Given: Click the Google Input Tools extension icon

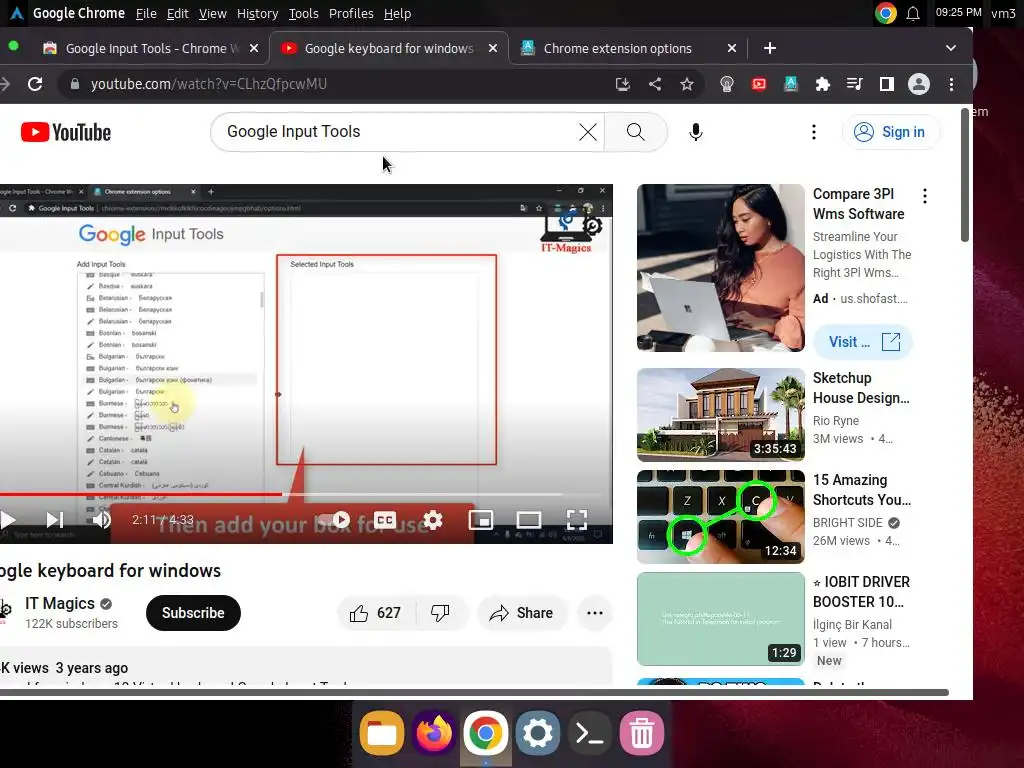Looking at the screenshot, I should tap(790, 84).
